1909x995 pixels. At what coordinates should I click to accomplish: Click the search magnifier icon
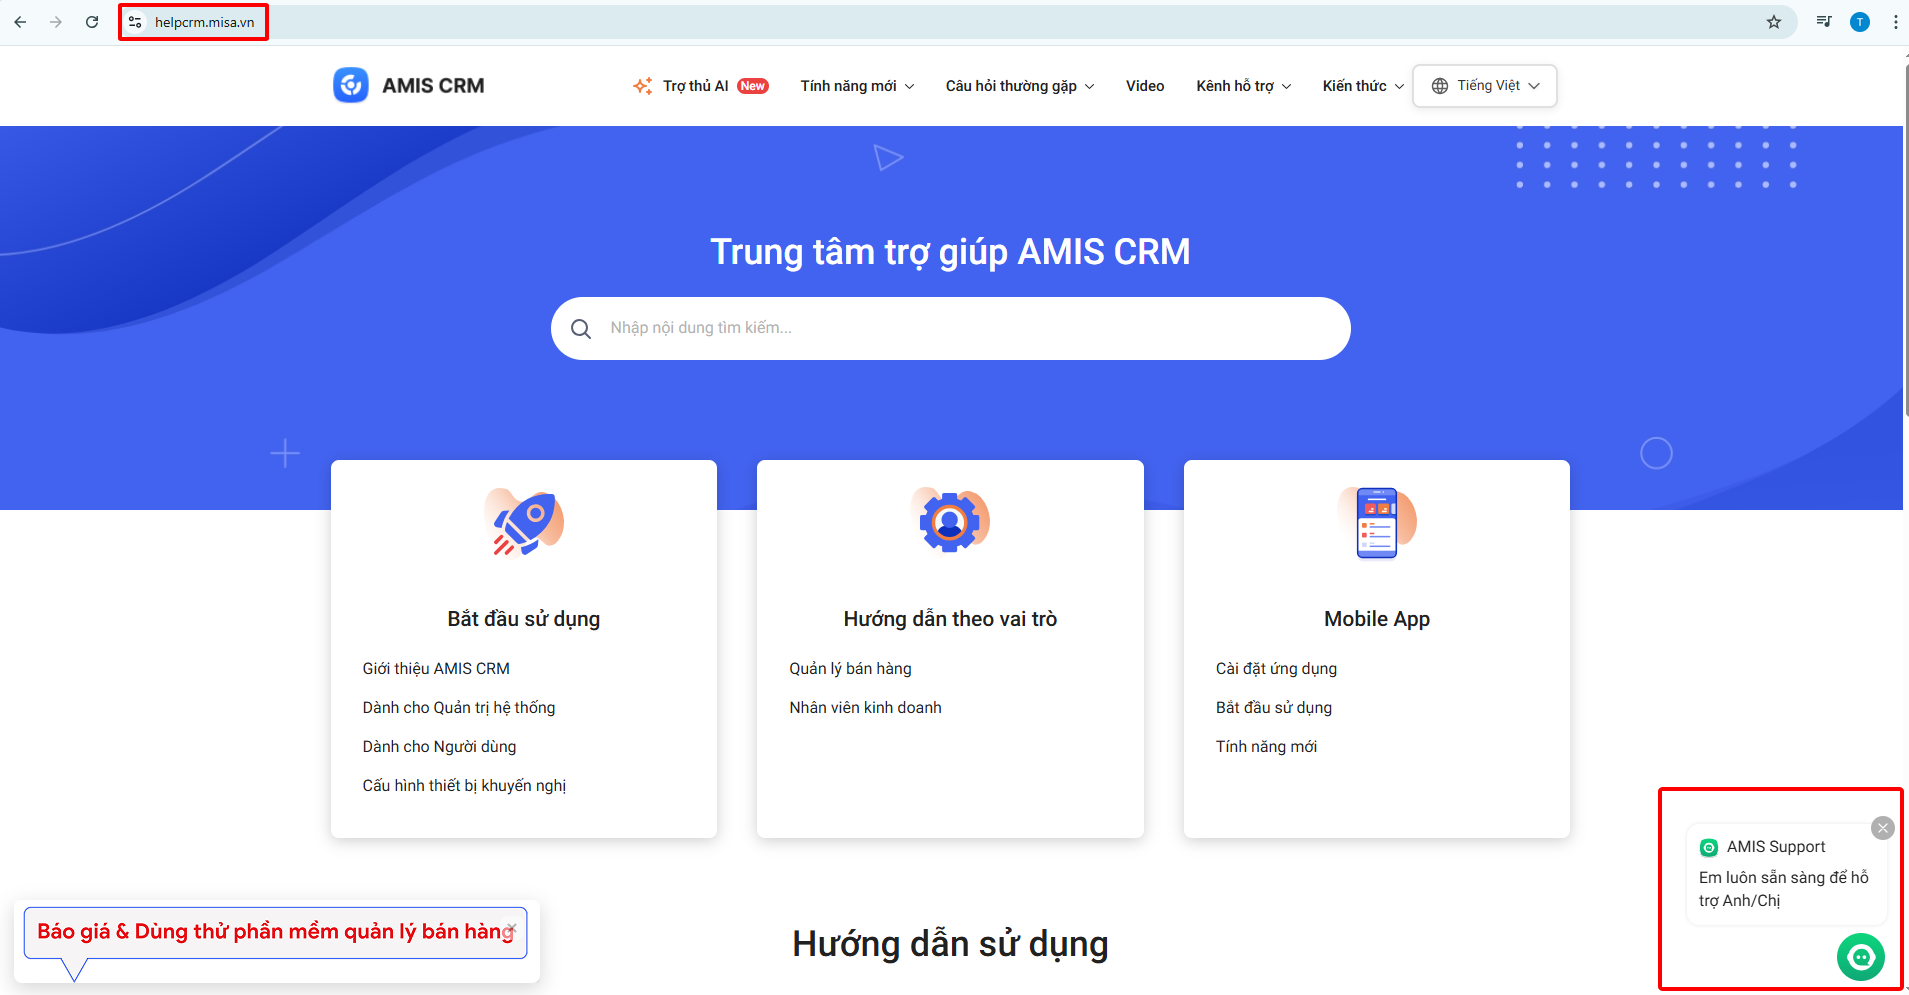pos(581,329)
